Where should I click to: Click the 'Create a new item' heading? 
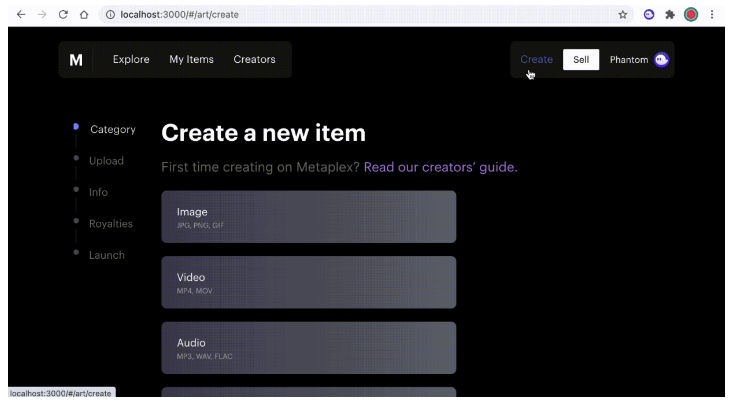click(263, 133)
